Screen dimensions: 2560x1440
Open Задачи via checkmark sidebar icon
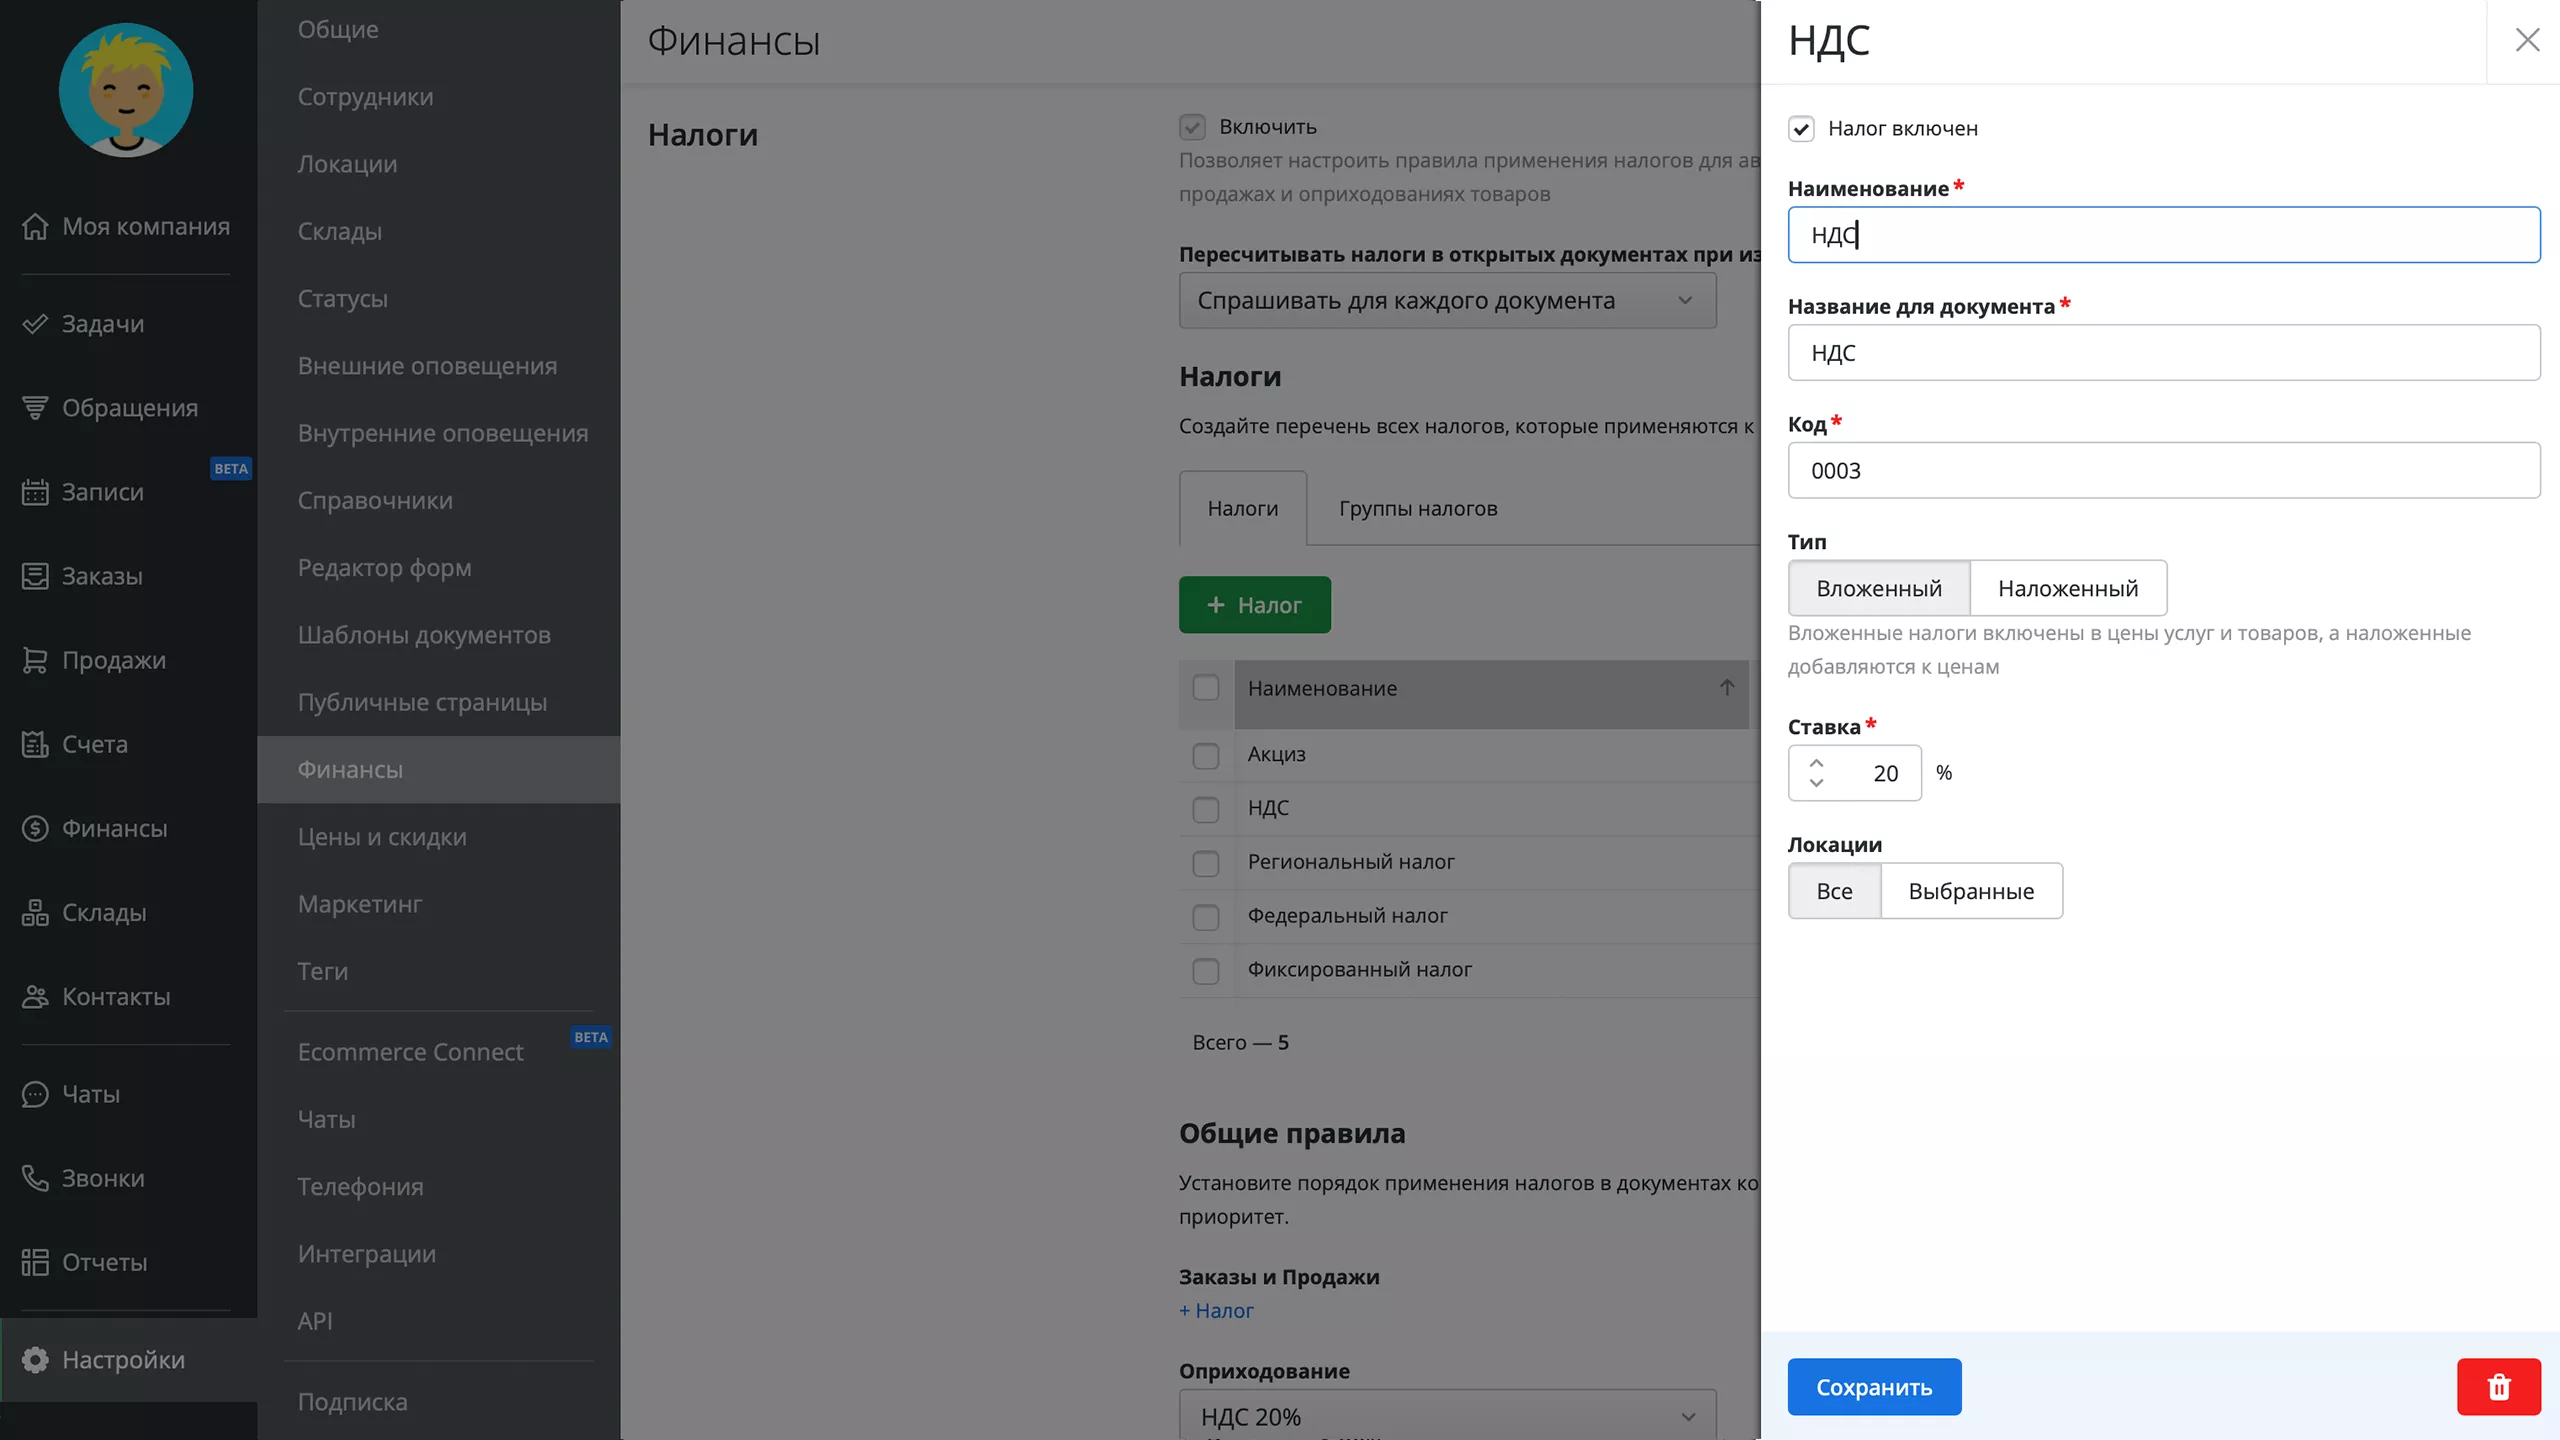[35, 324]
